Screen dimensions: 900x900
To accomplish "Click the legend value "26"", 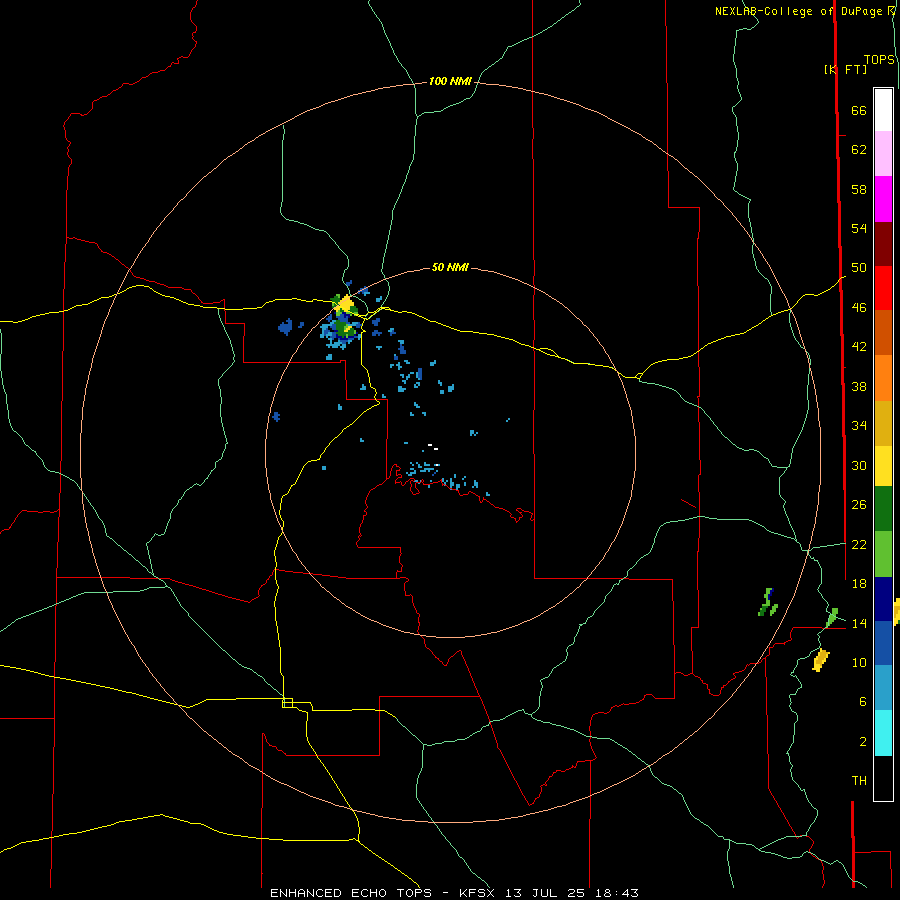I will point(859,505).
